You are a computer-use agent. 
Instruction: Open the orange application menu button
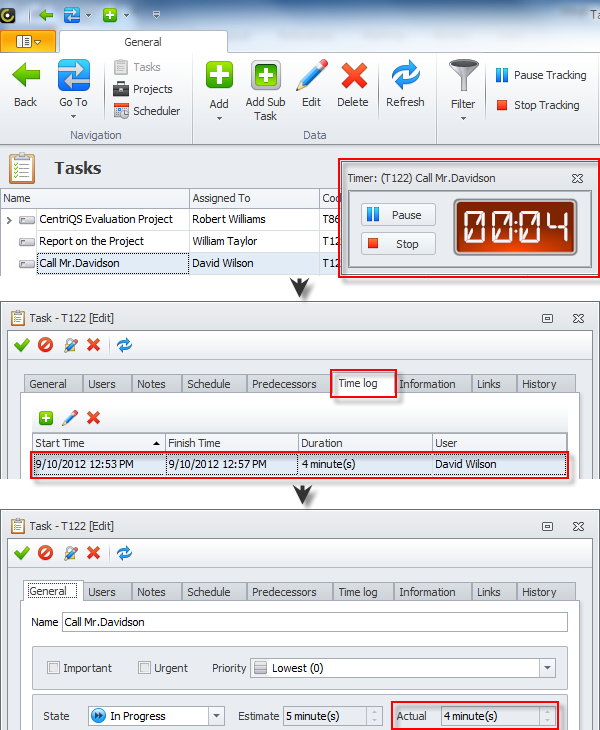(x=28, y=42)
